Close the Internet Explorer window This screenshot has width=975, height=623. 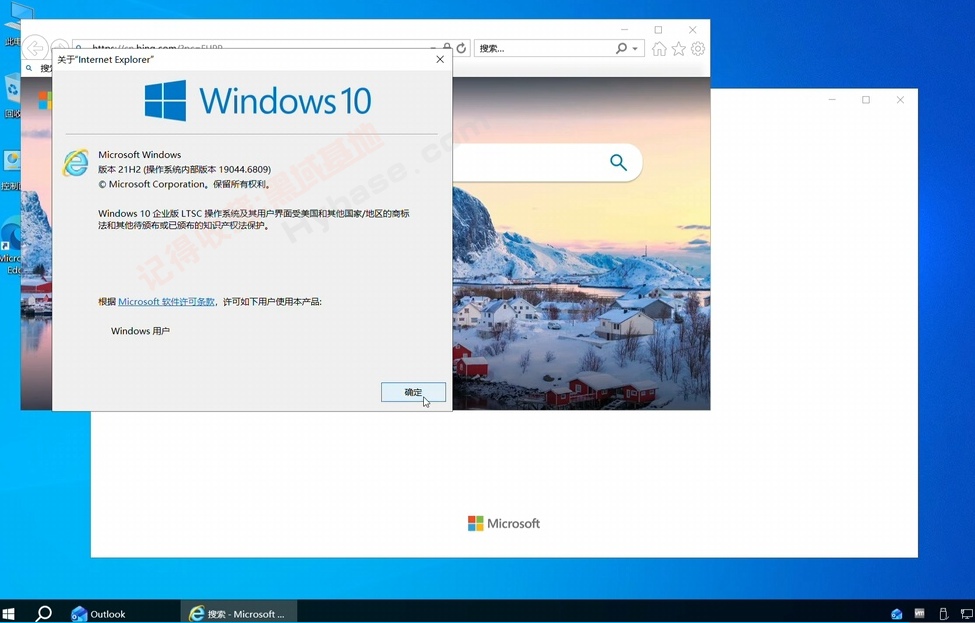(x=693, y=30)
